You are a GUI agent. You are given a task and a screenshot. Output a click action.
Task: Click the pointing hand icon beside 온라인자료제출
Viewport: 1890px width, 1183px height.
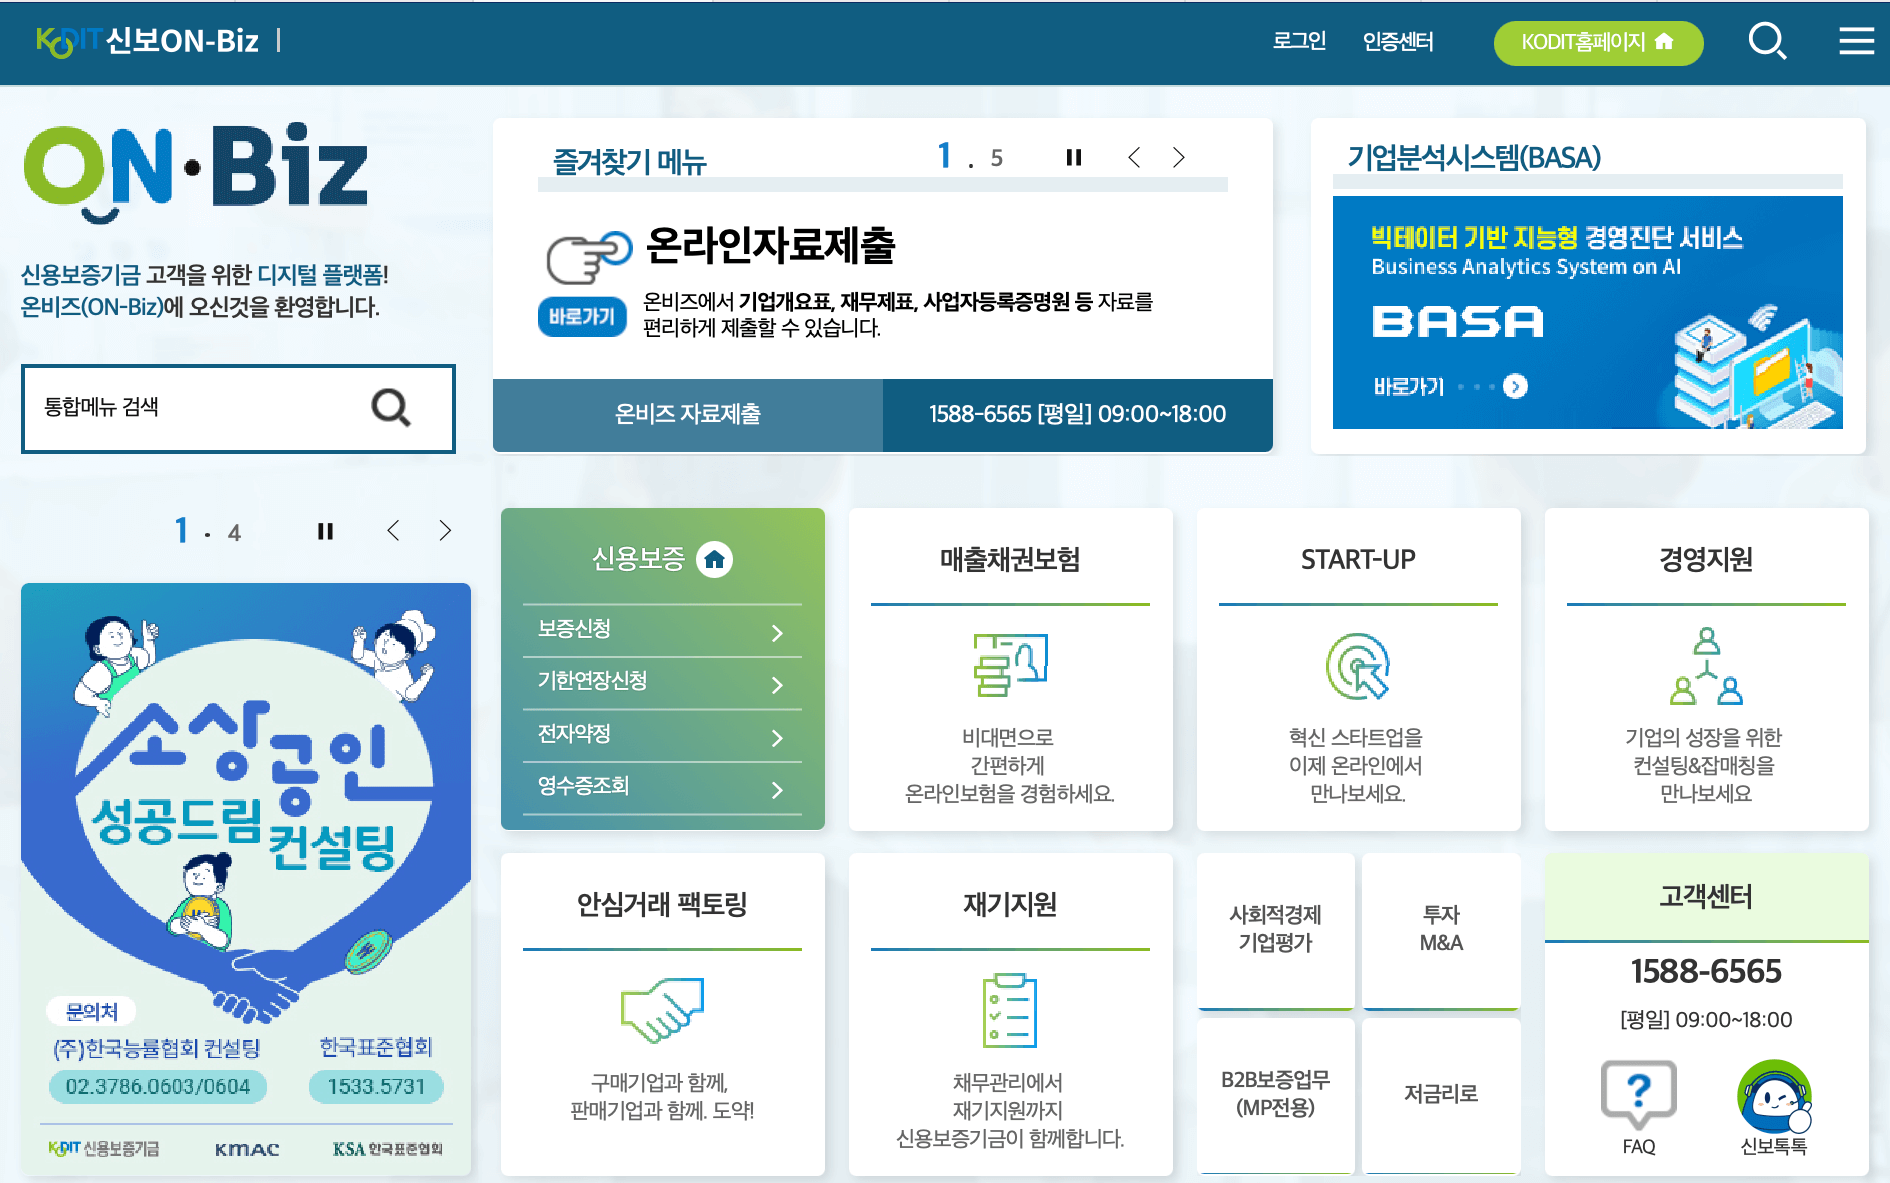[589, 257]
